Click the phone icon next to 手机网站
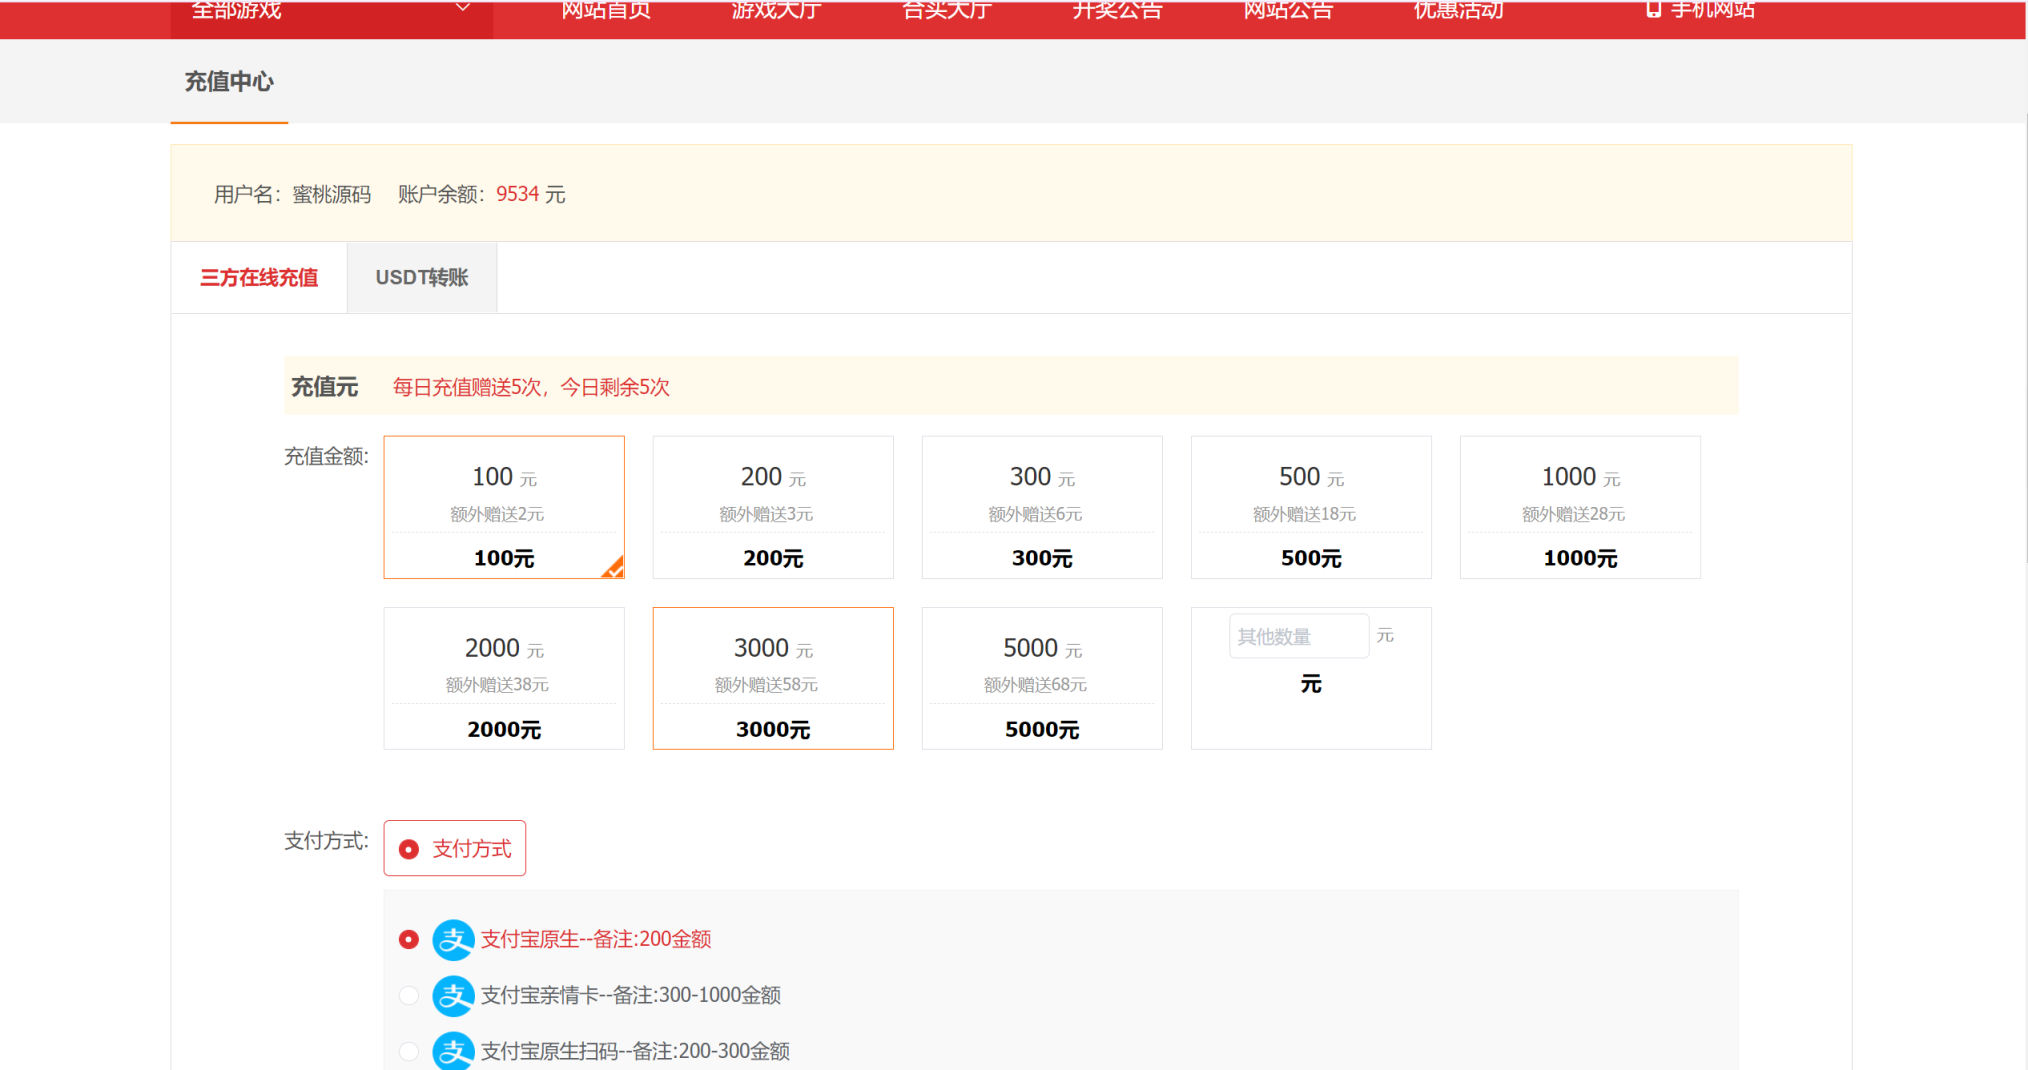 tap(1653, 10)
